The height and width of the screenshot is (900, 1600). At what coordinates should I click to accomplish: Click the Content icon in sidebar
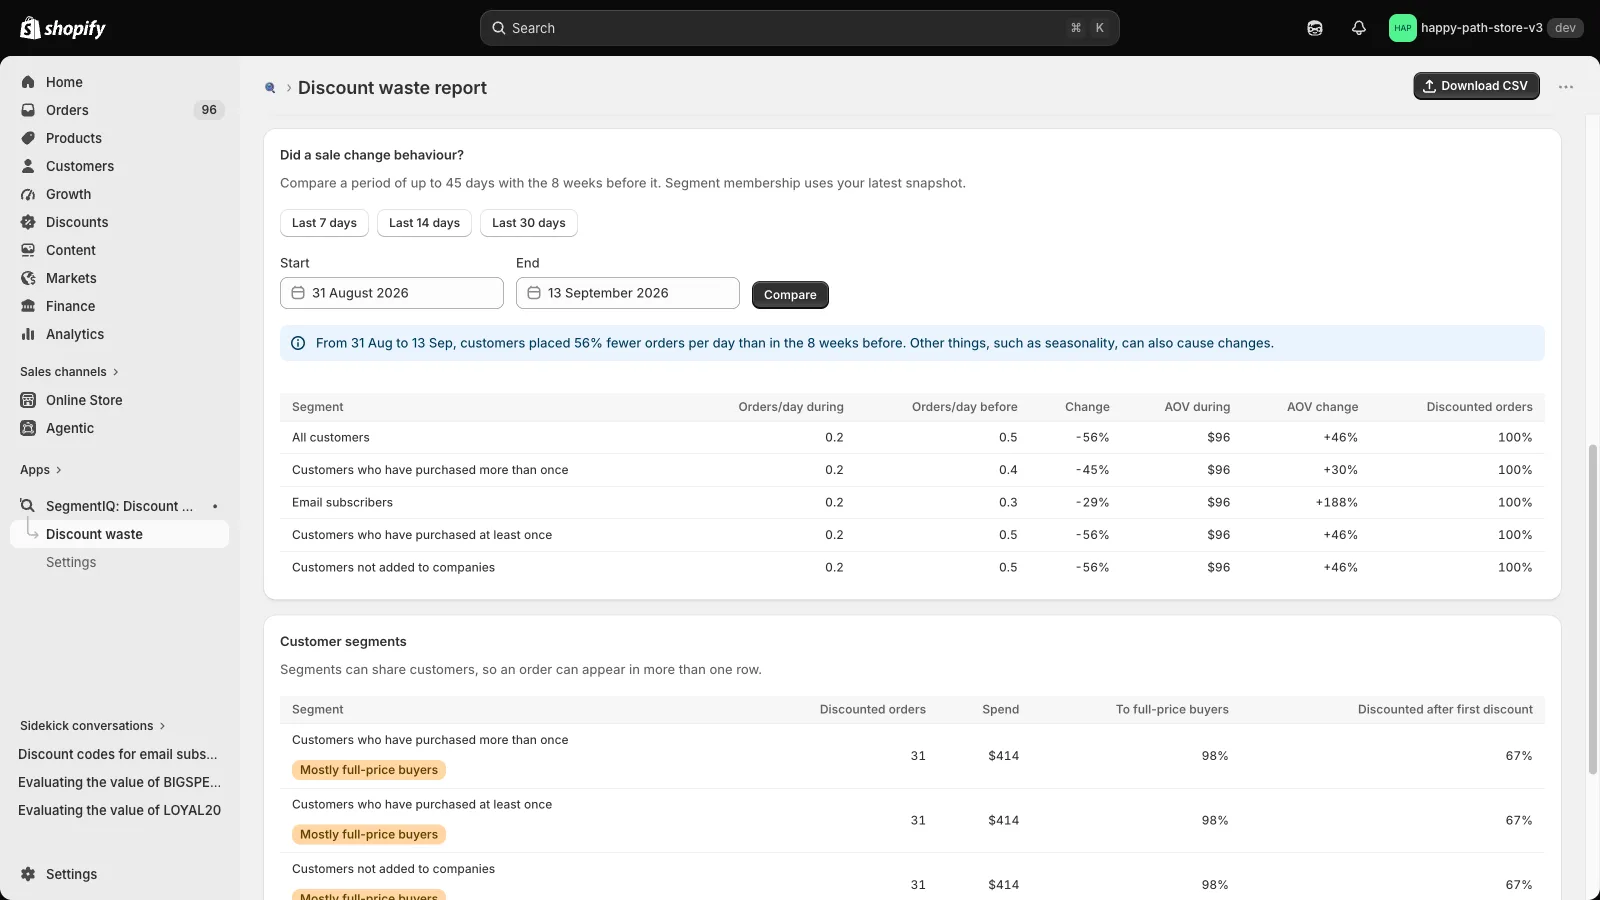28,250
